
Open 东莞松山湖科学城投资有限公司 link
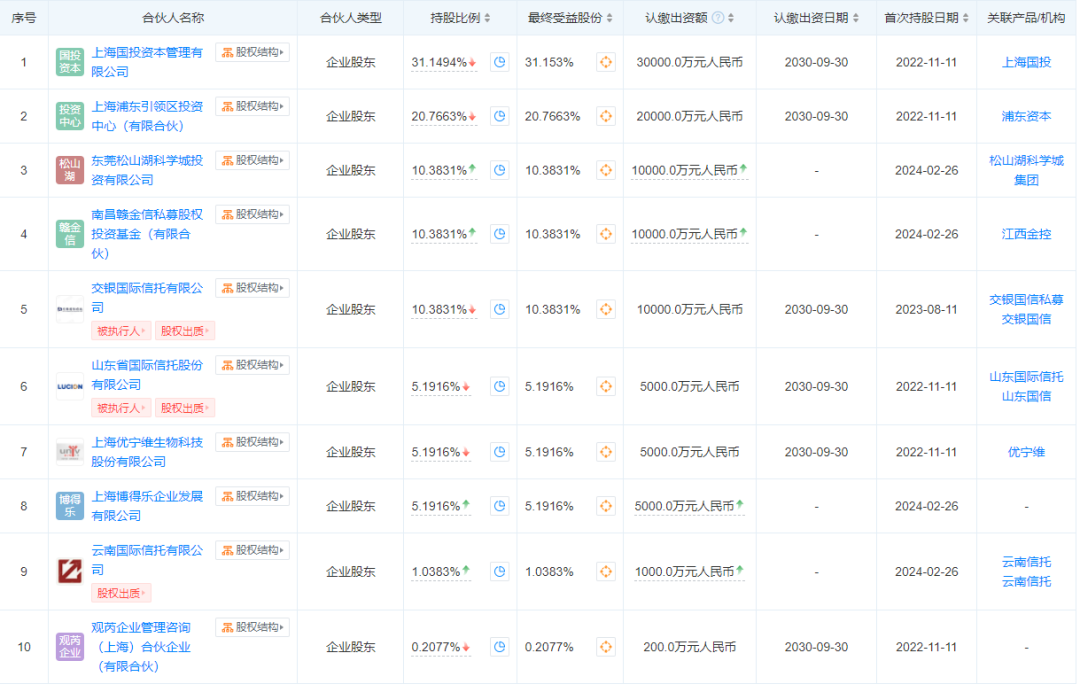tap(147, 170)
